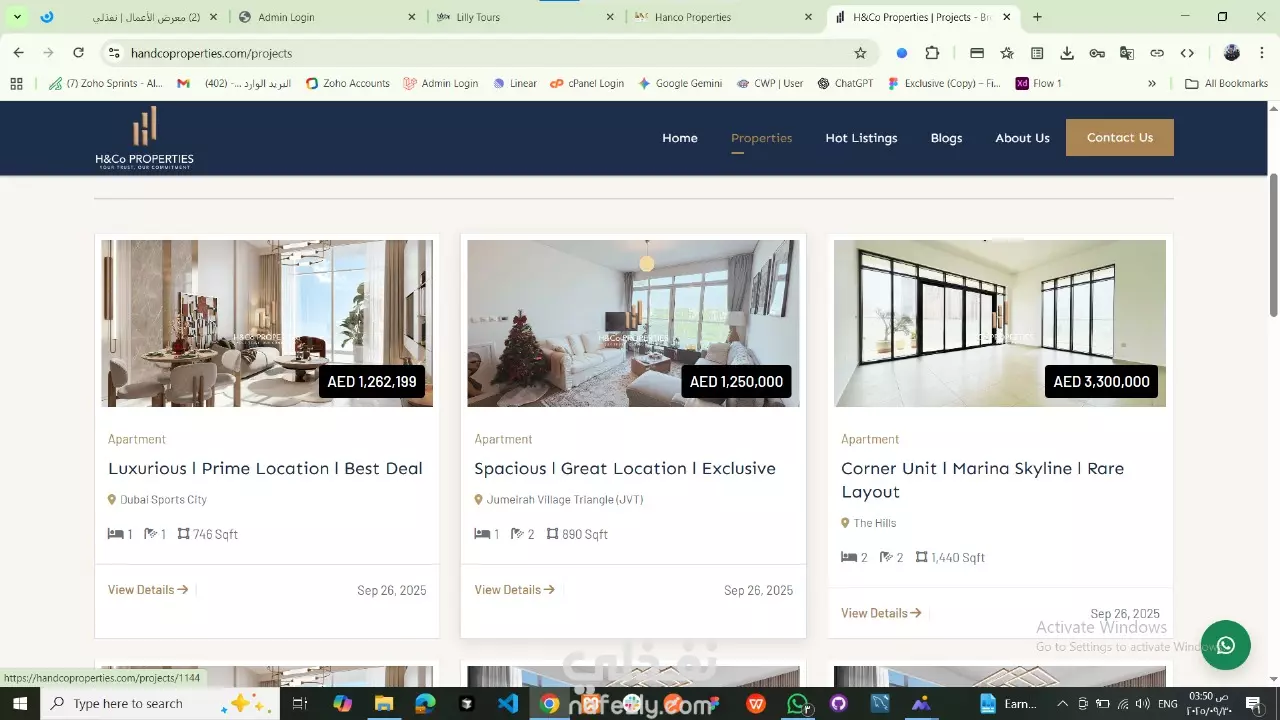This screenshot has width=1280, height=720.
Task: Click the ENG language indicator in taskbar
Action: [1168, 704]
